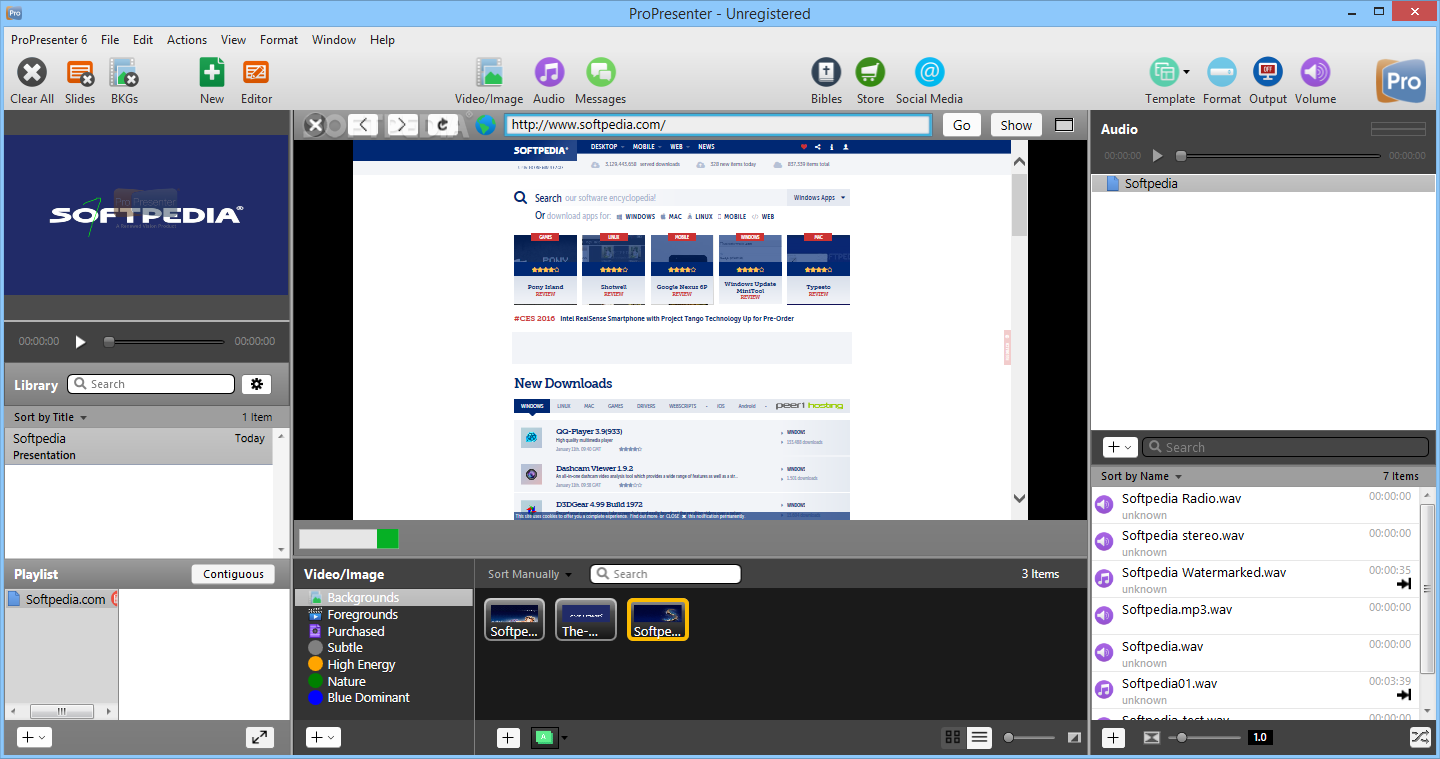Open the Actions menu

187,40
